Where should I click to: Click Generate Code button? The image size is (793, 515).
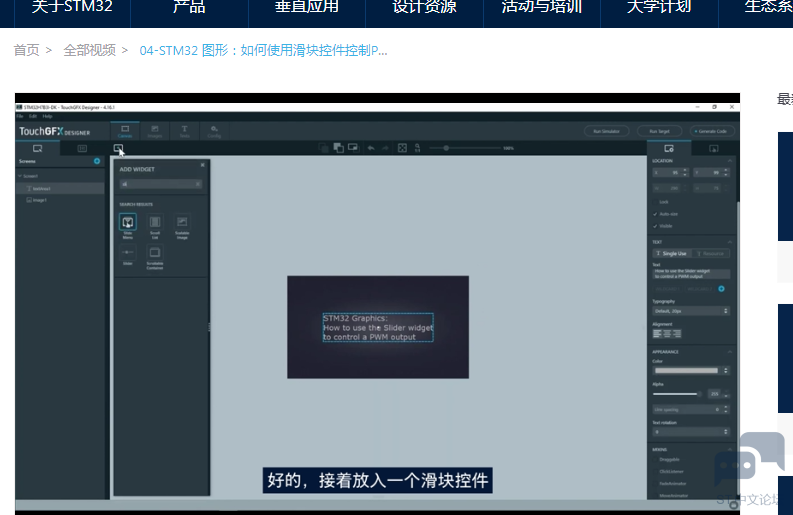coord(712,131)
